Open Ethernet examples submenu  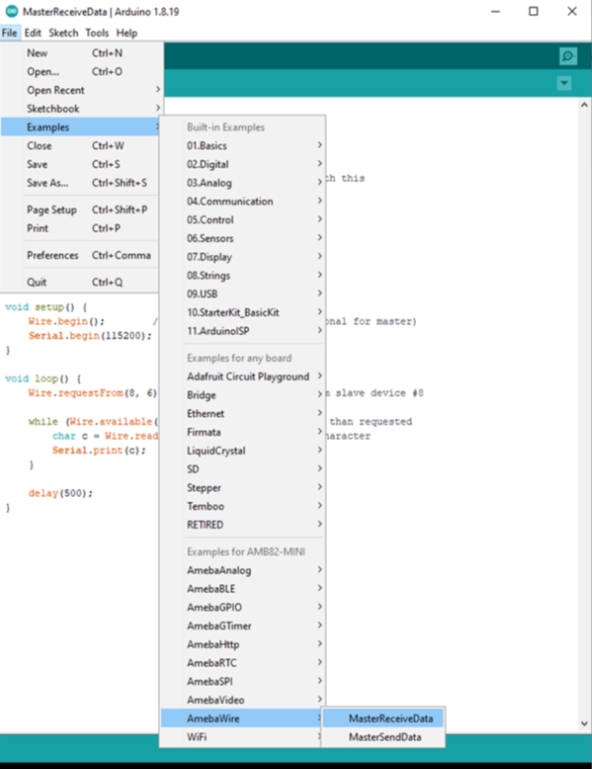click(x=243, y=414)
